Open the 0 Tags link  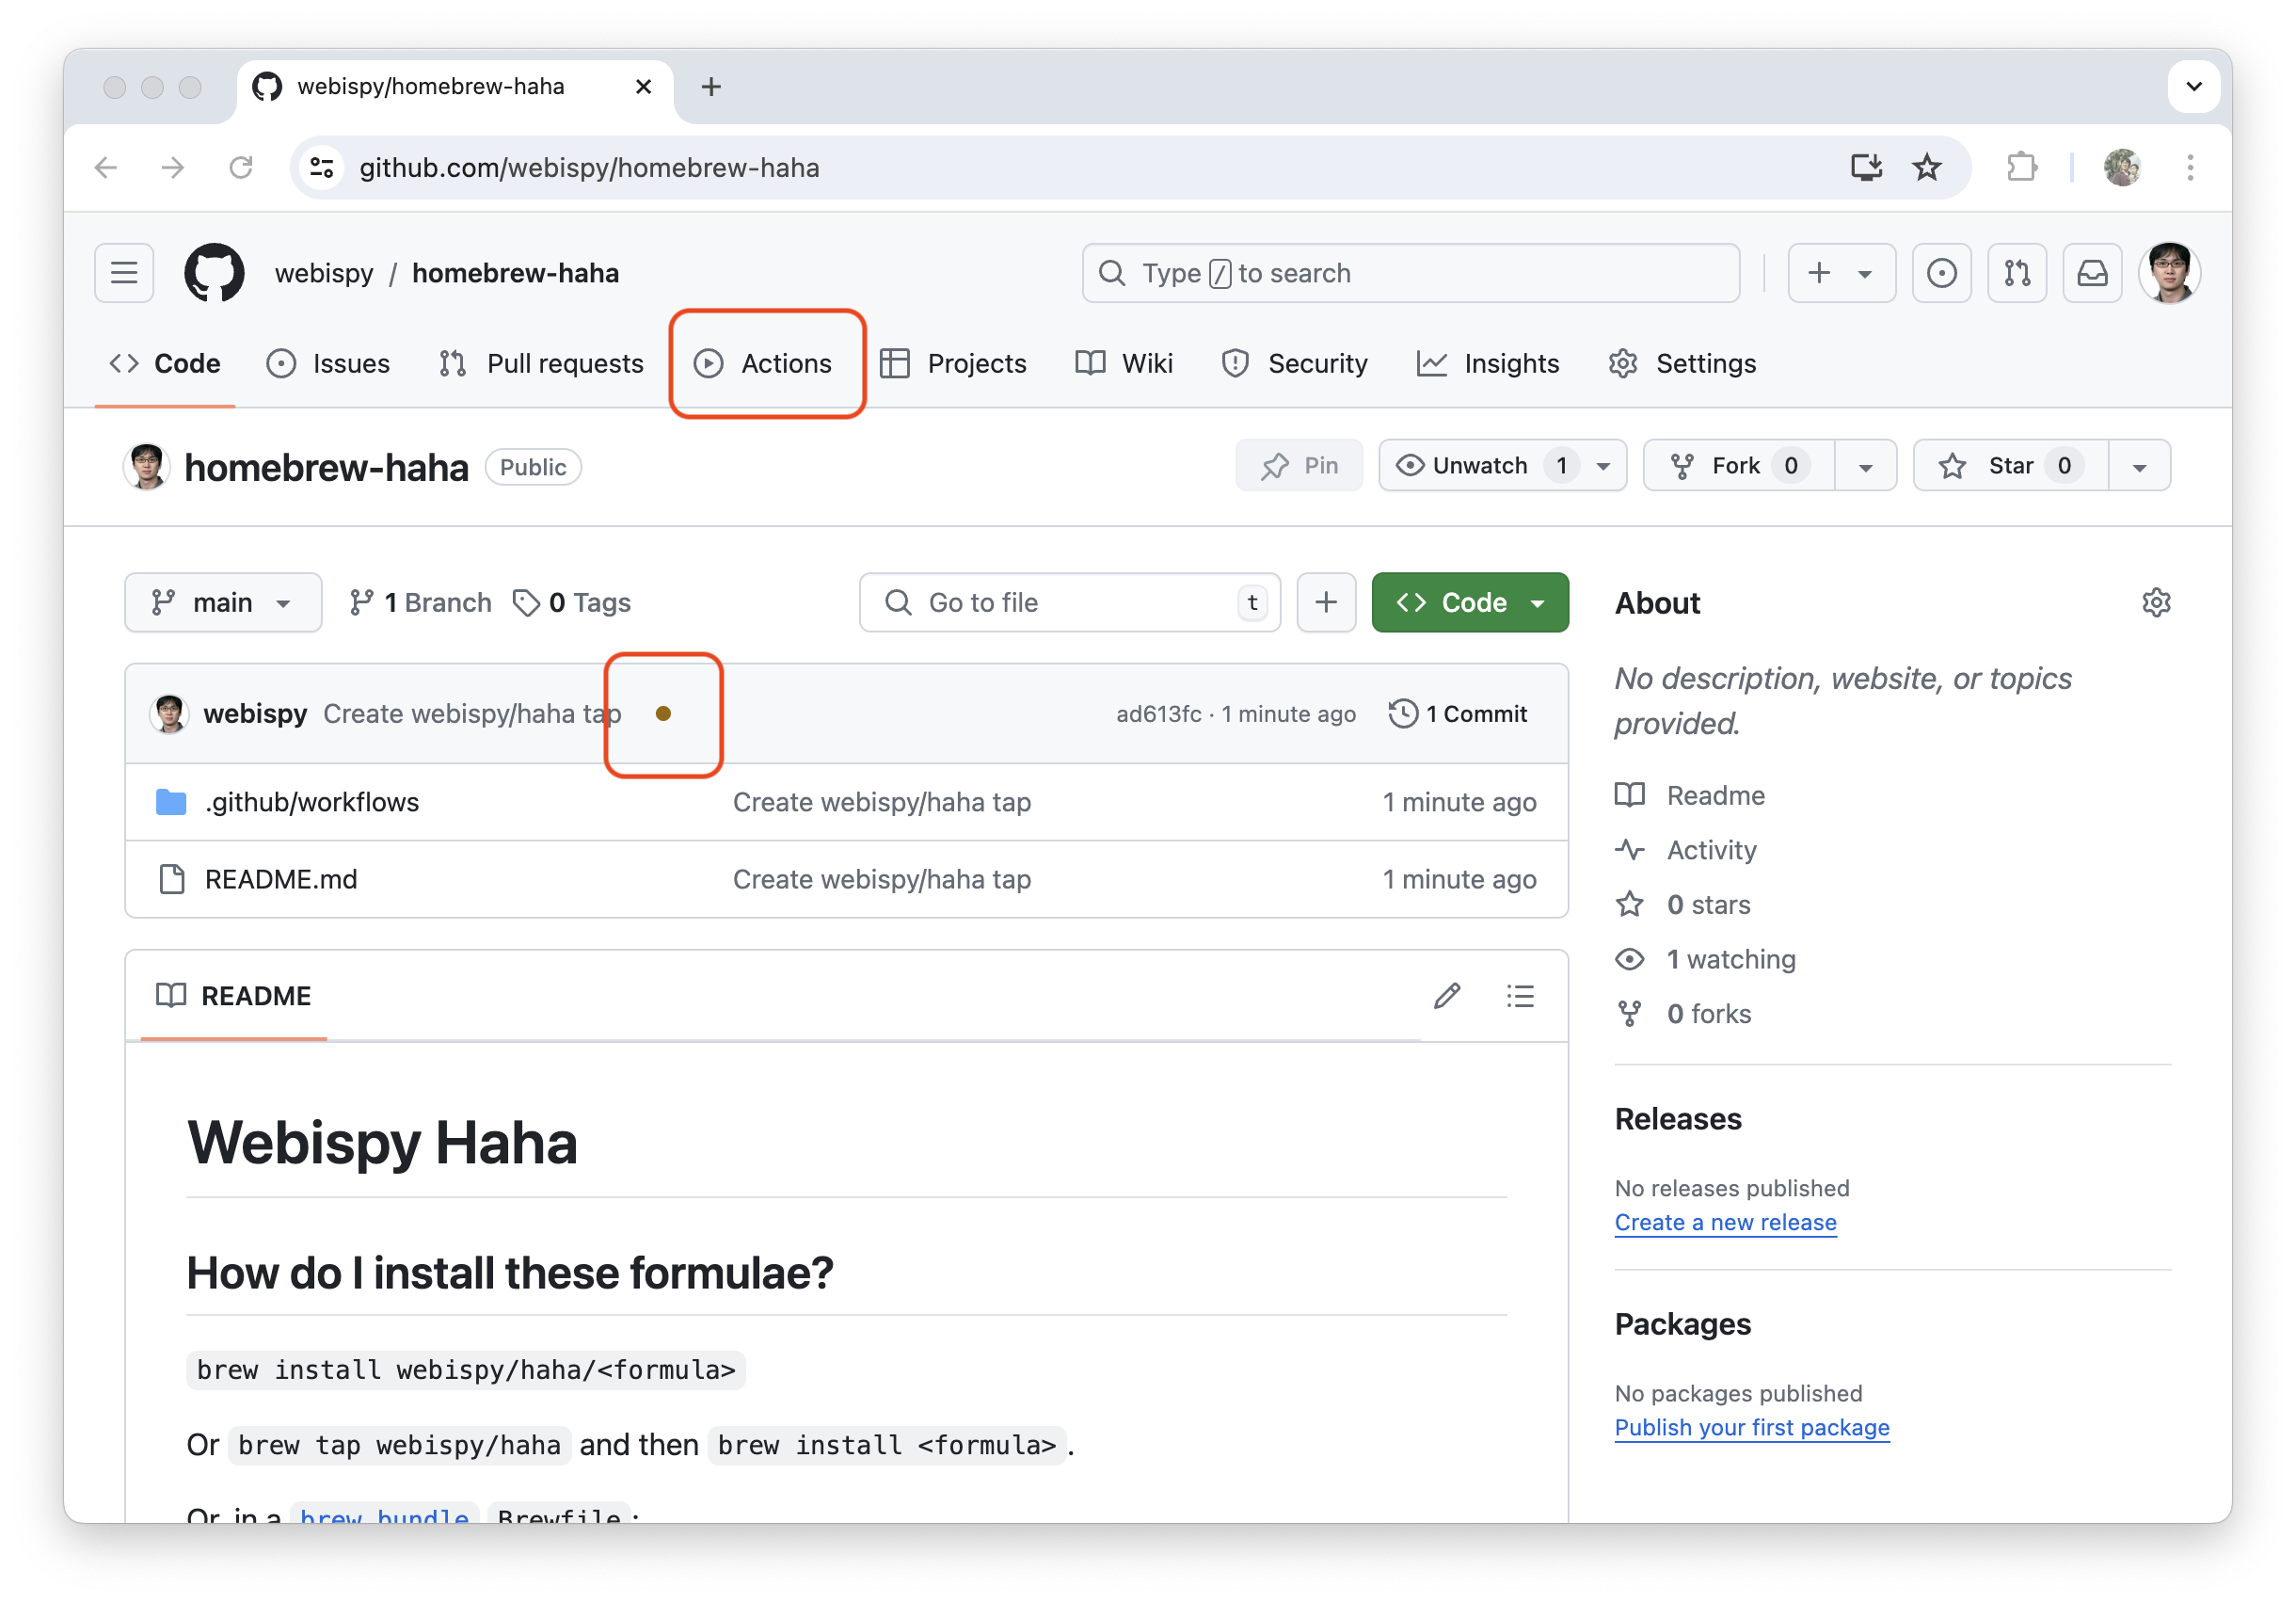pos(572,602)
